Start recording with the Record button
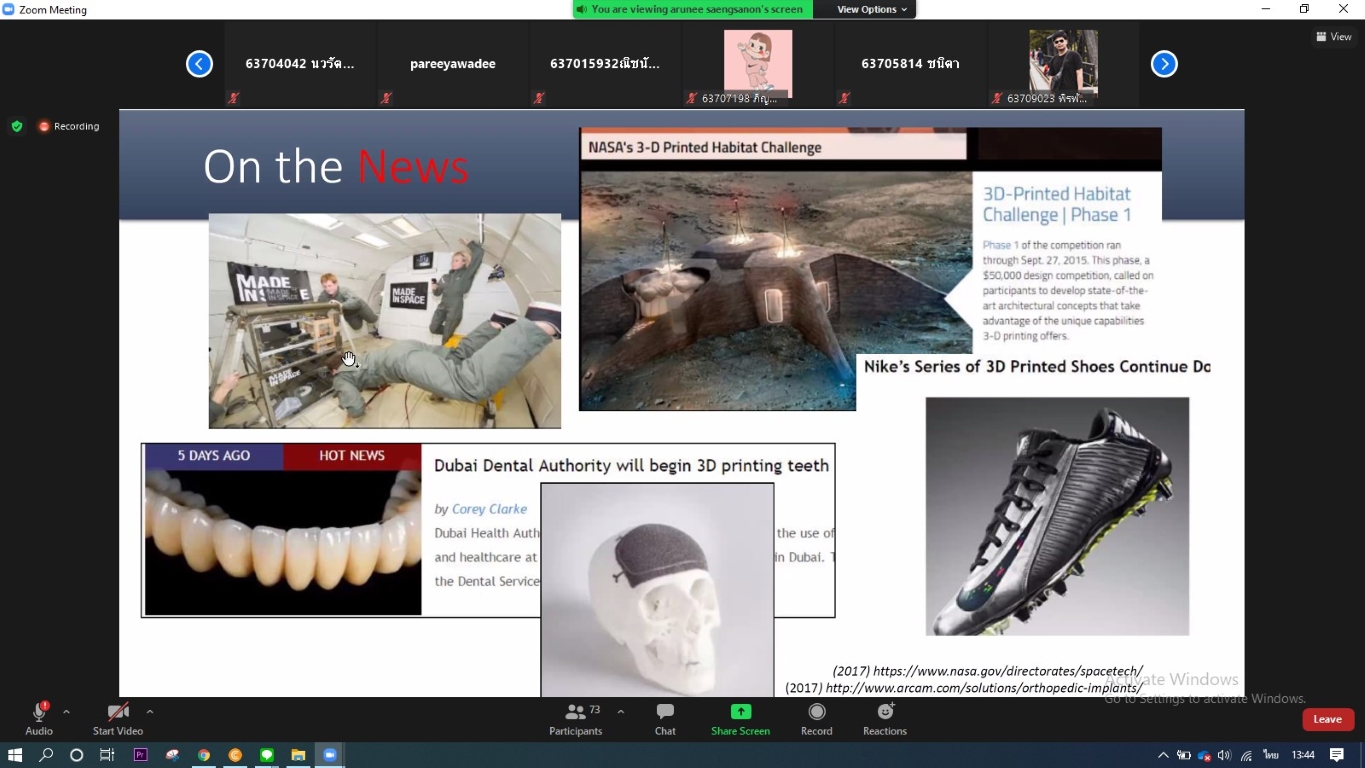Image resolution: width=1365 pixels, height=768 pixels. (x=817, y=719)
